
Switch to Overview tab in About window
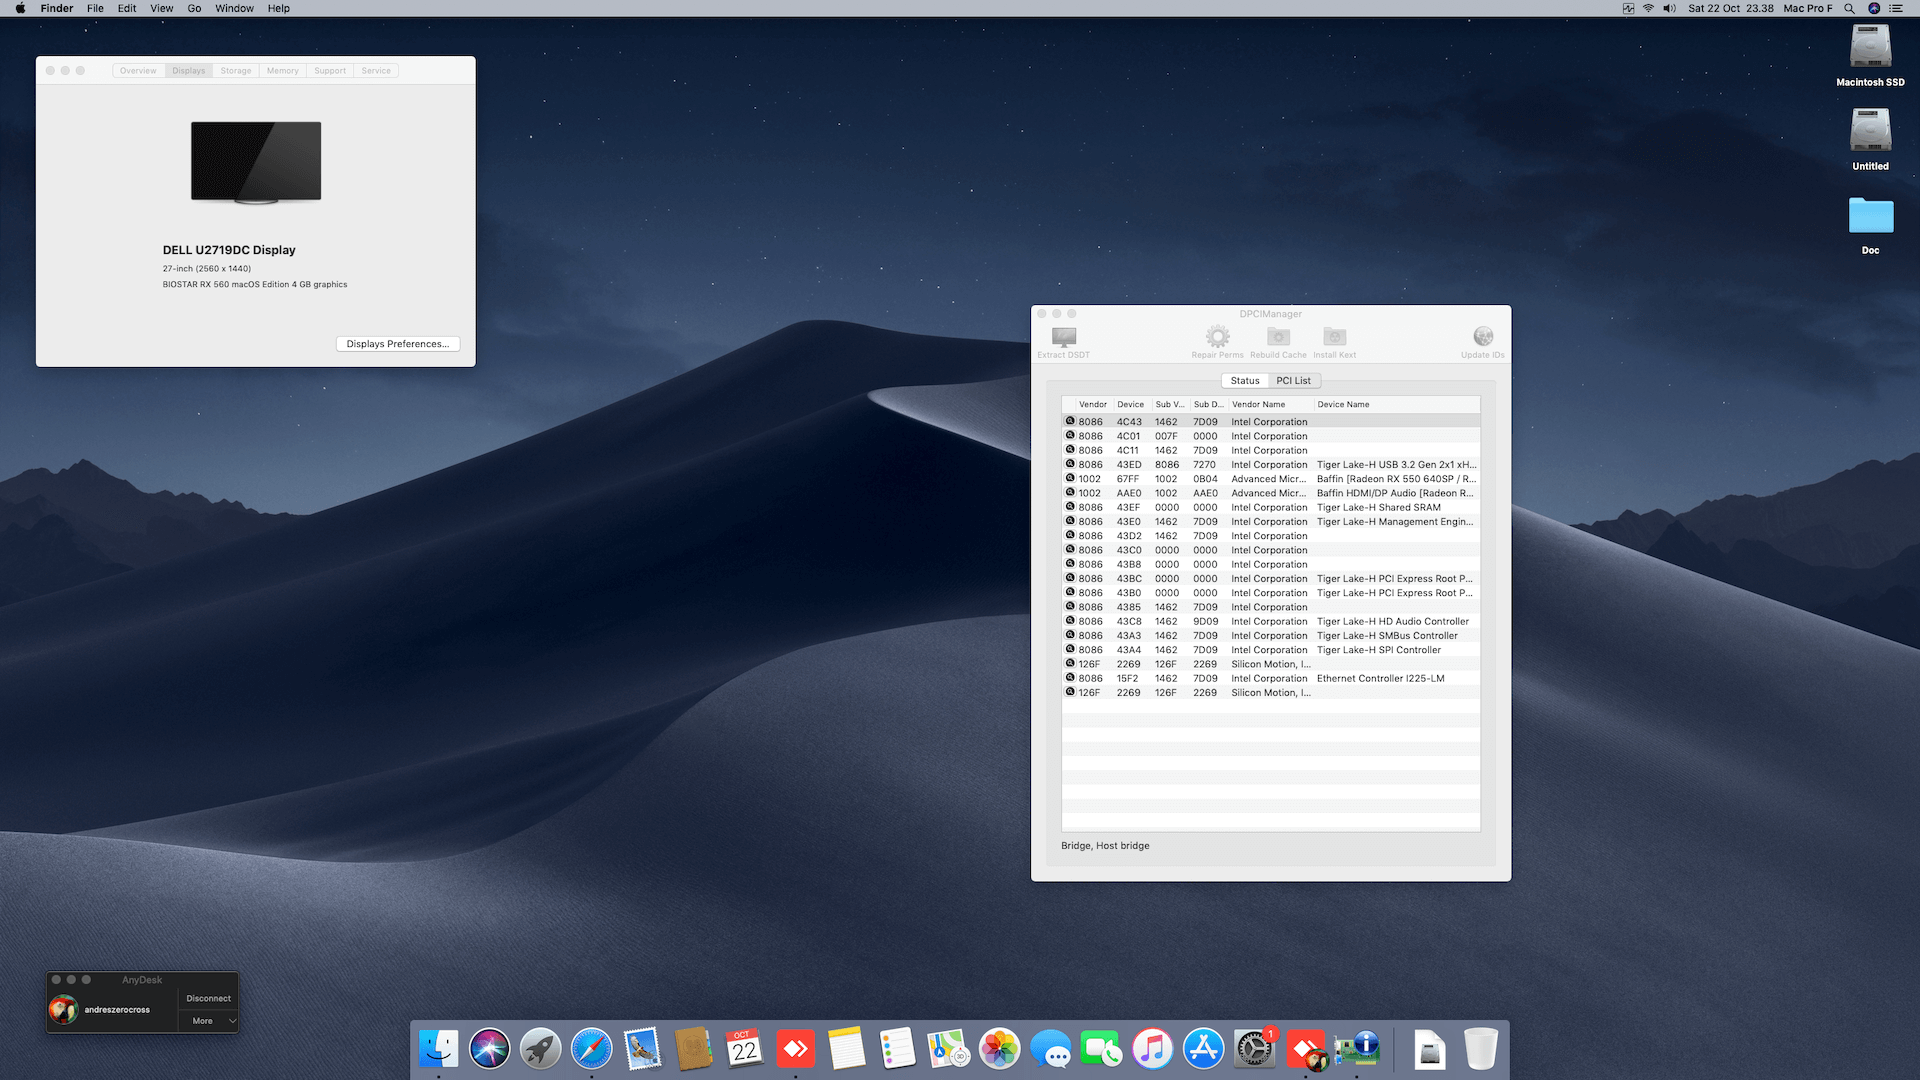pos(138,71)
